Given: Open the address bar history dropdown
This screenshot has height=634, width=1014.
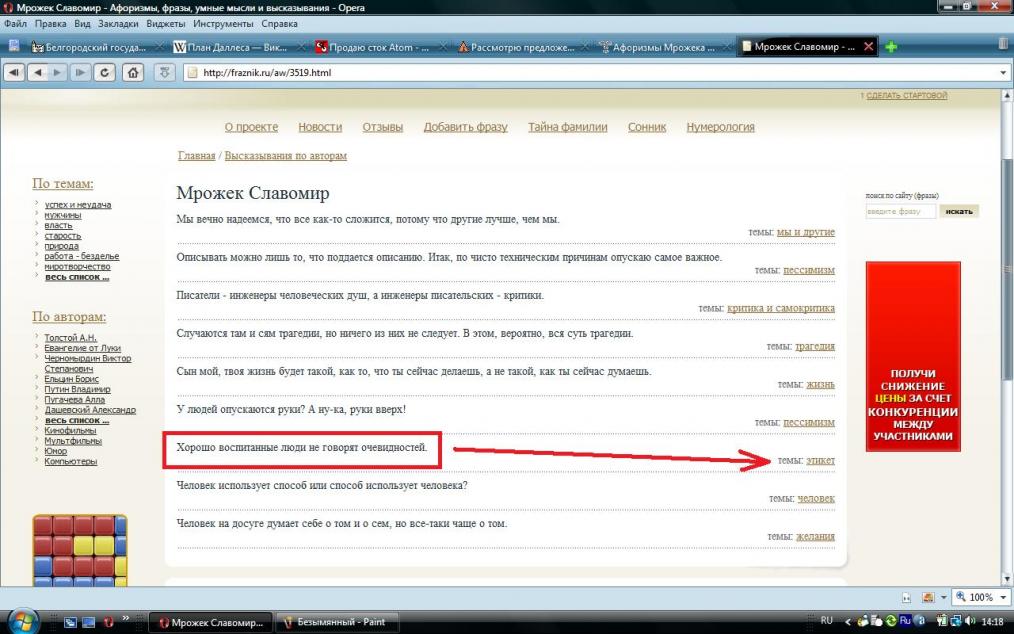Looking at the screenshot, I should (1003, 73).
